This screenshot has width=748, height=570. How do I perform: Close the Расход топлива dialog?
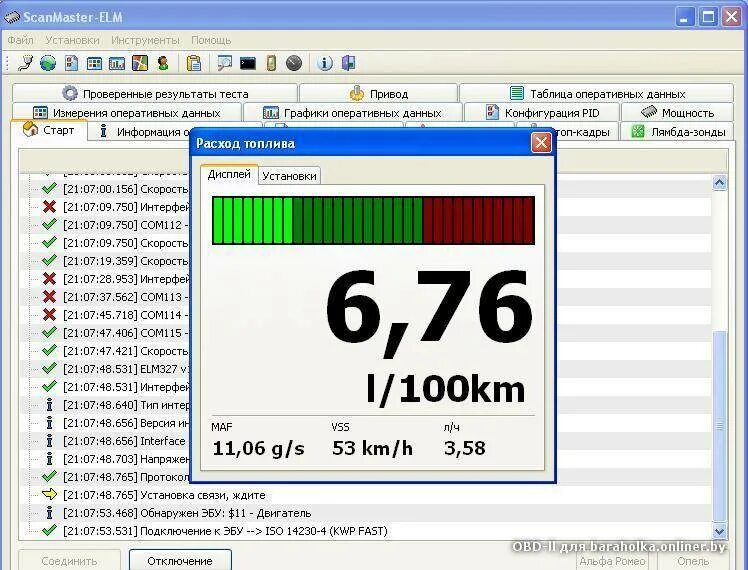[x=541, y=143]
